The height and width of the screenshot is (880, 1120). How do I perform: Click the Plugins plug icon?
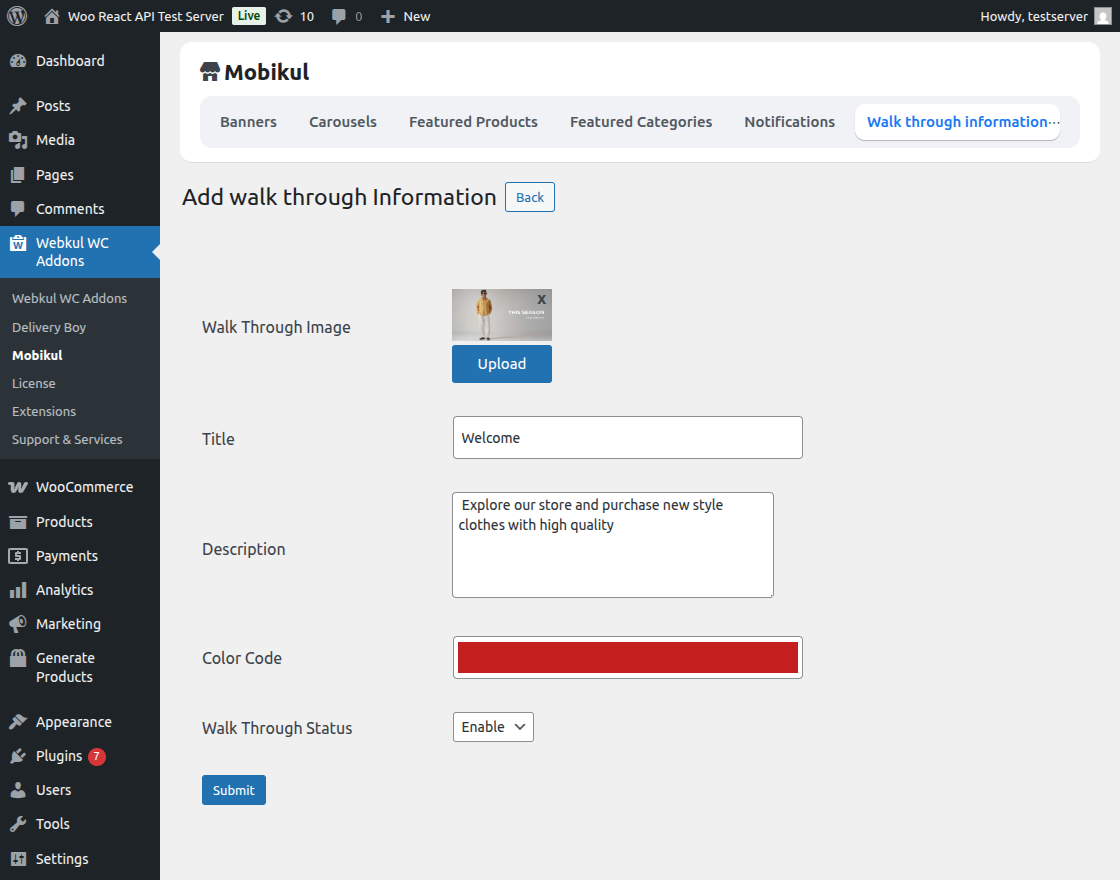[x=19, y=756]
